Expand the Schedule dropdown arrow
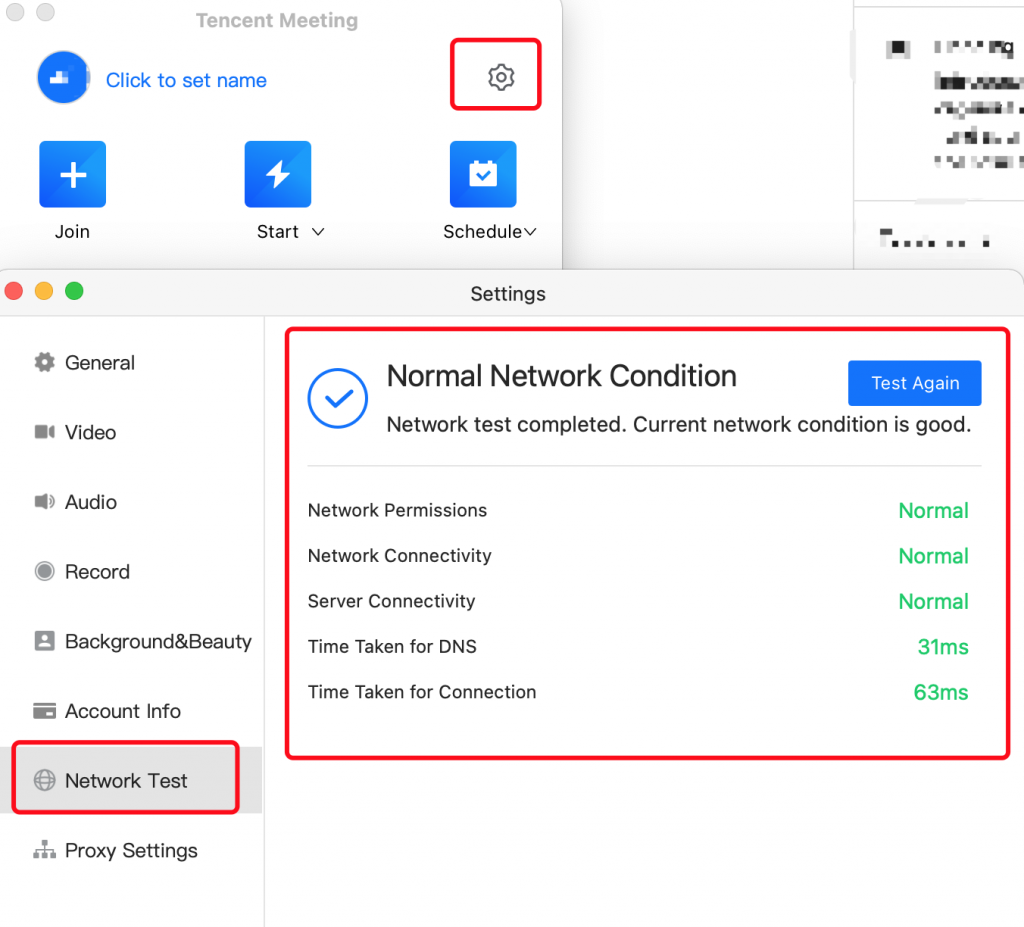The width and height of the screenshot is (1024, 927). click(530, 232)
